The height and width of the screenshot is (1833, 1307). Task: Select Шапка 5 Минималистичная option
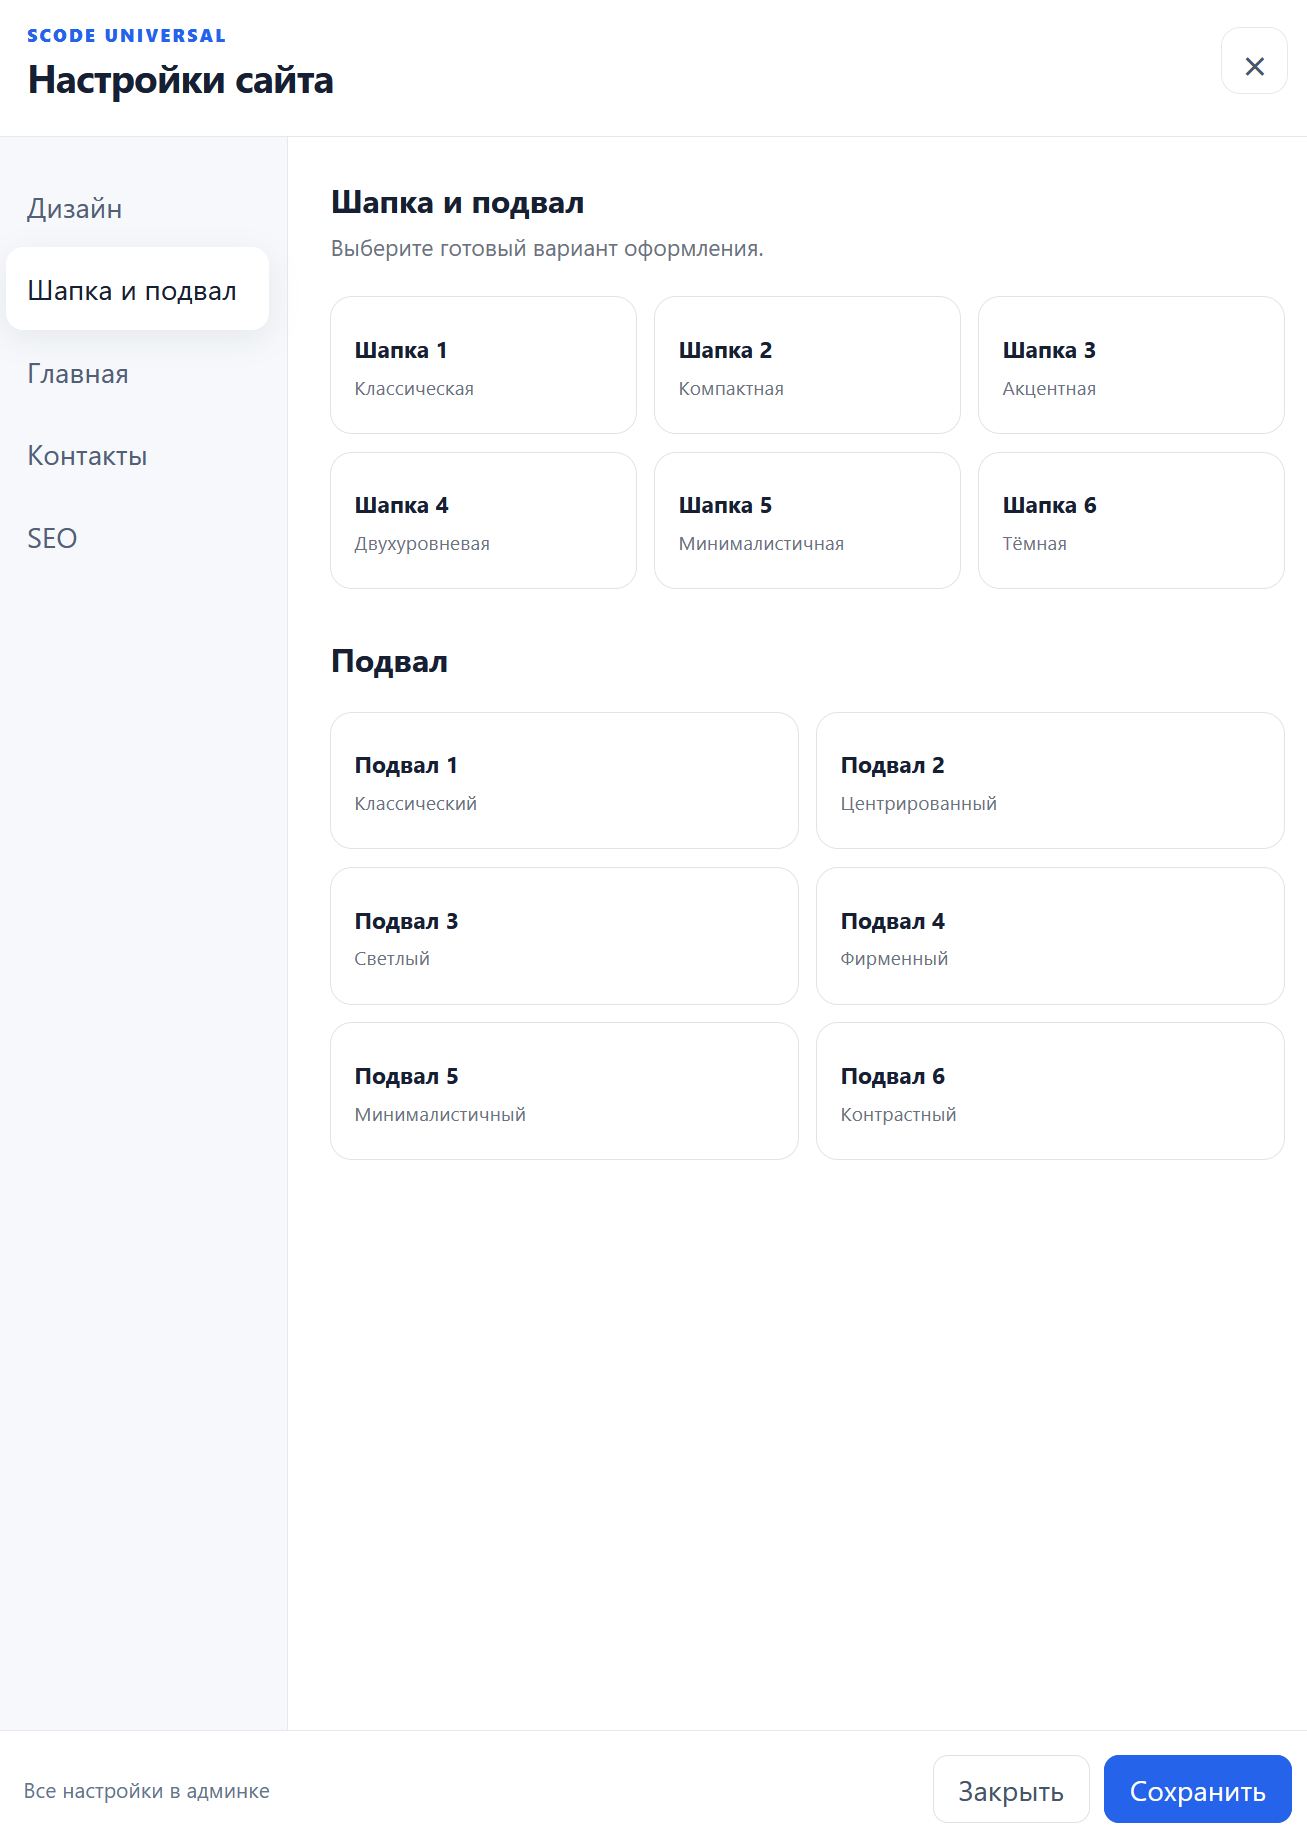(x=807, y=520)
